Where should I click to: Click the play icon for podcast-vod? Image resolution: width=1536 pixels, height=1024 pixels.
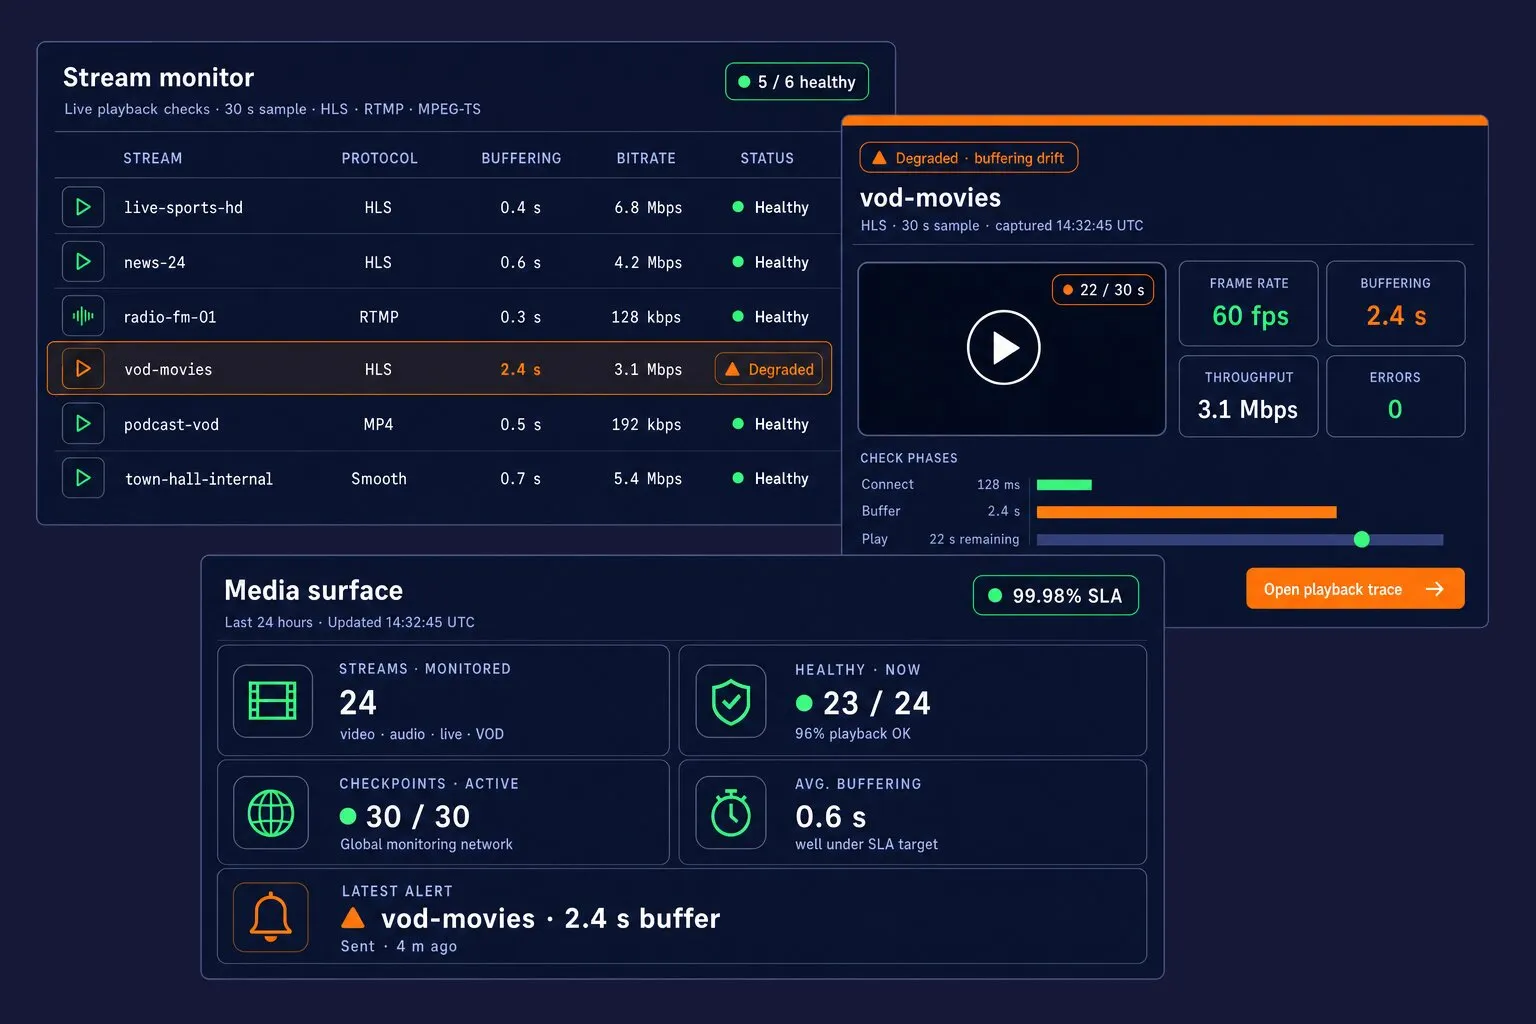[83, 424]
